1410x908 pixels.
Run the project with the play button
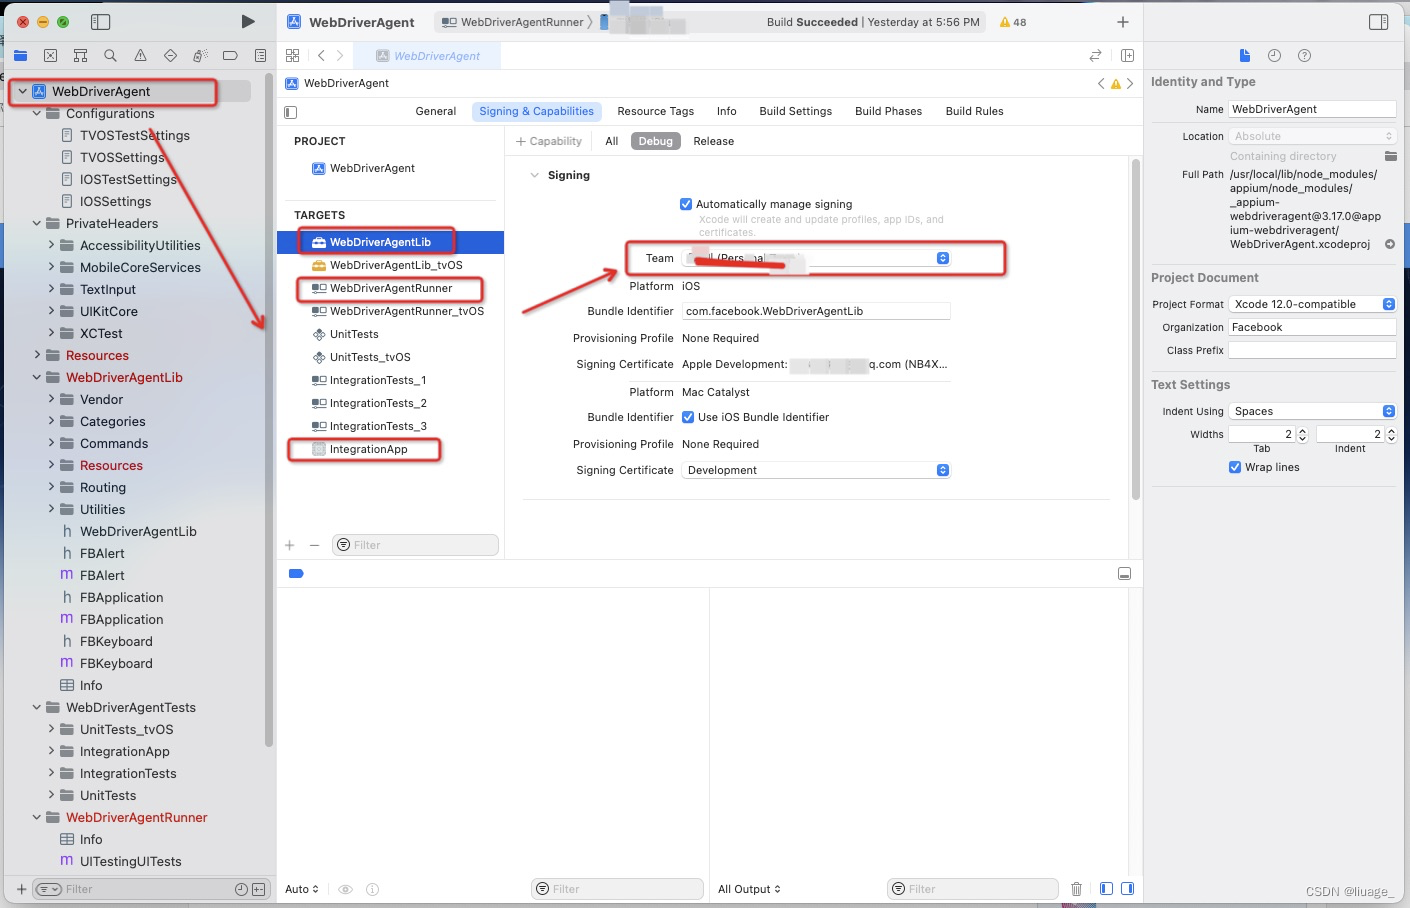tap(248, 21)
